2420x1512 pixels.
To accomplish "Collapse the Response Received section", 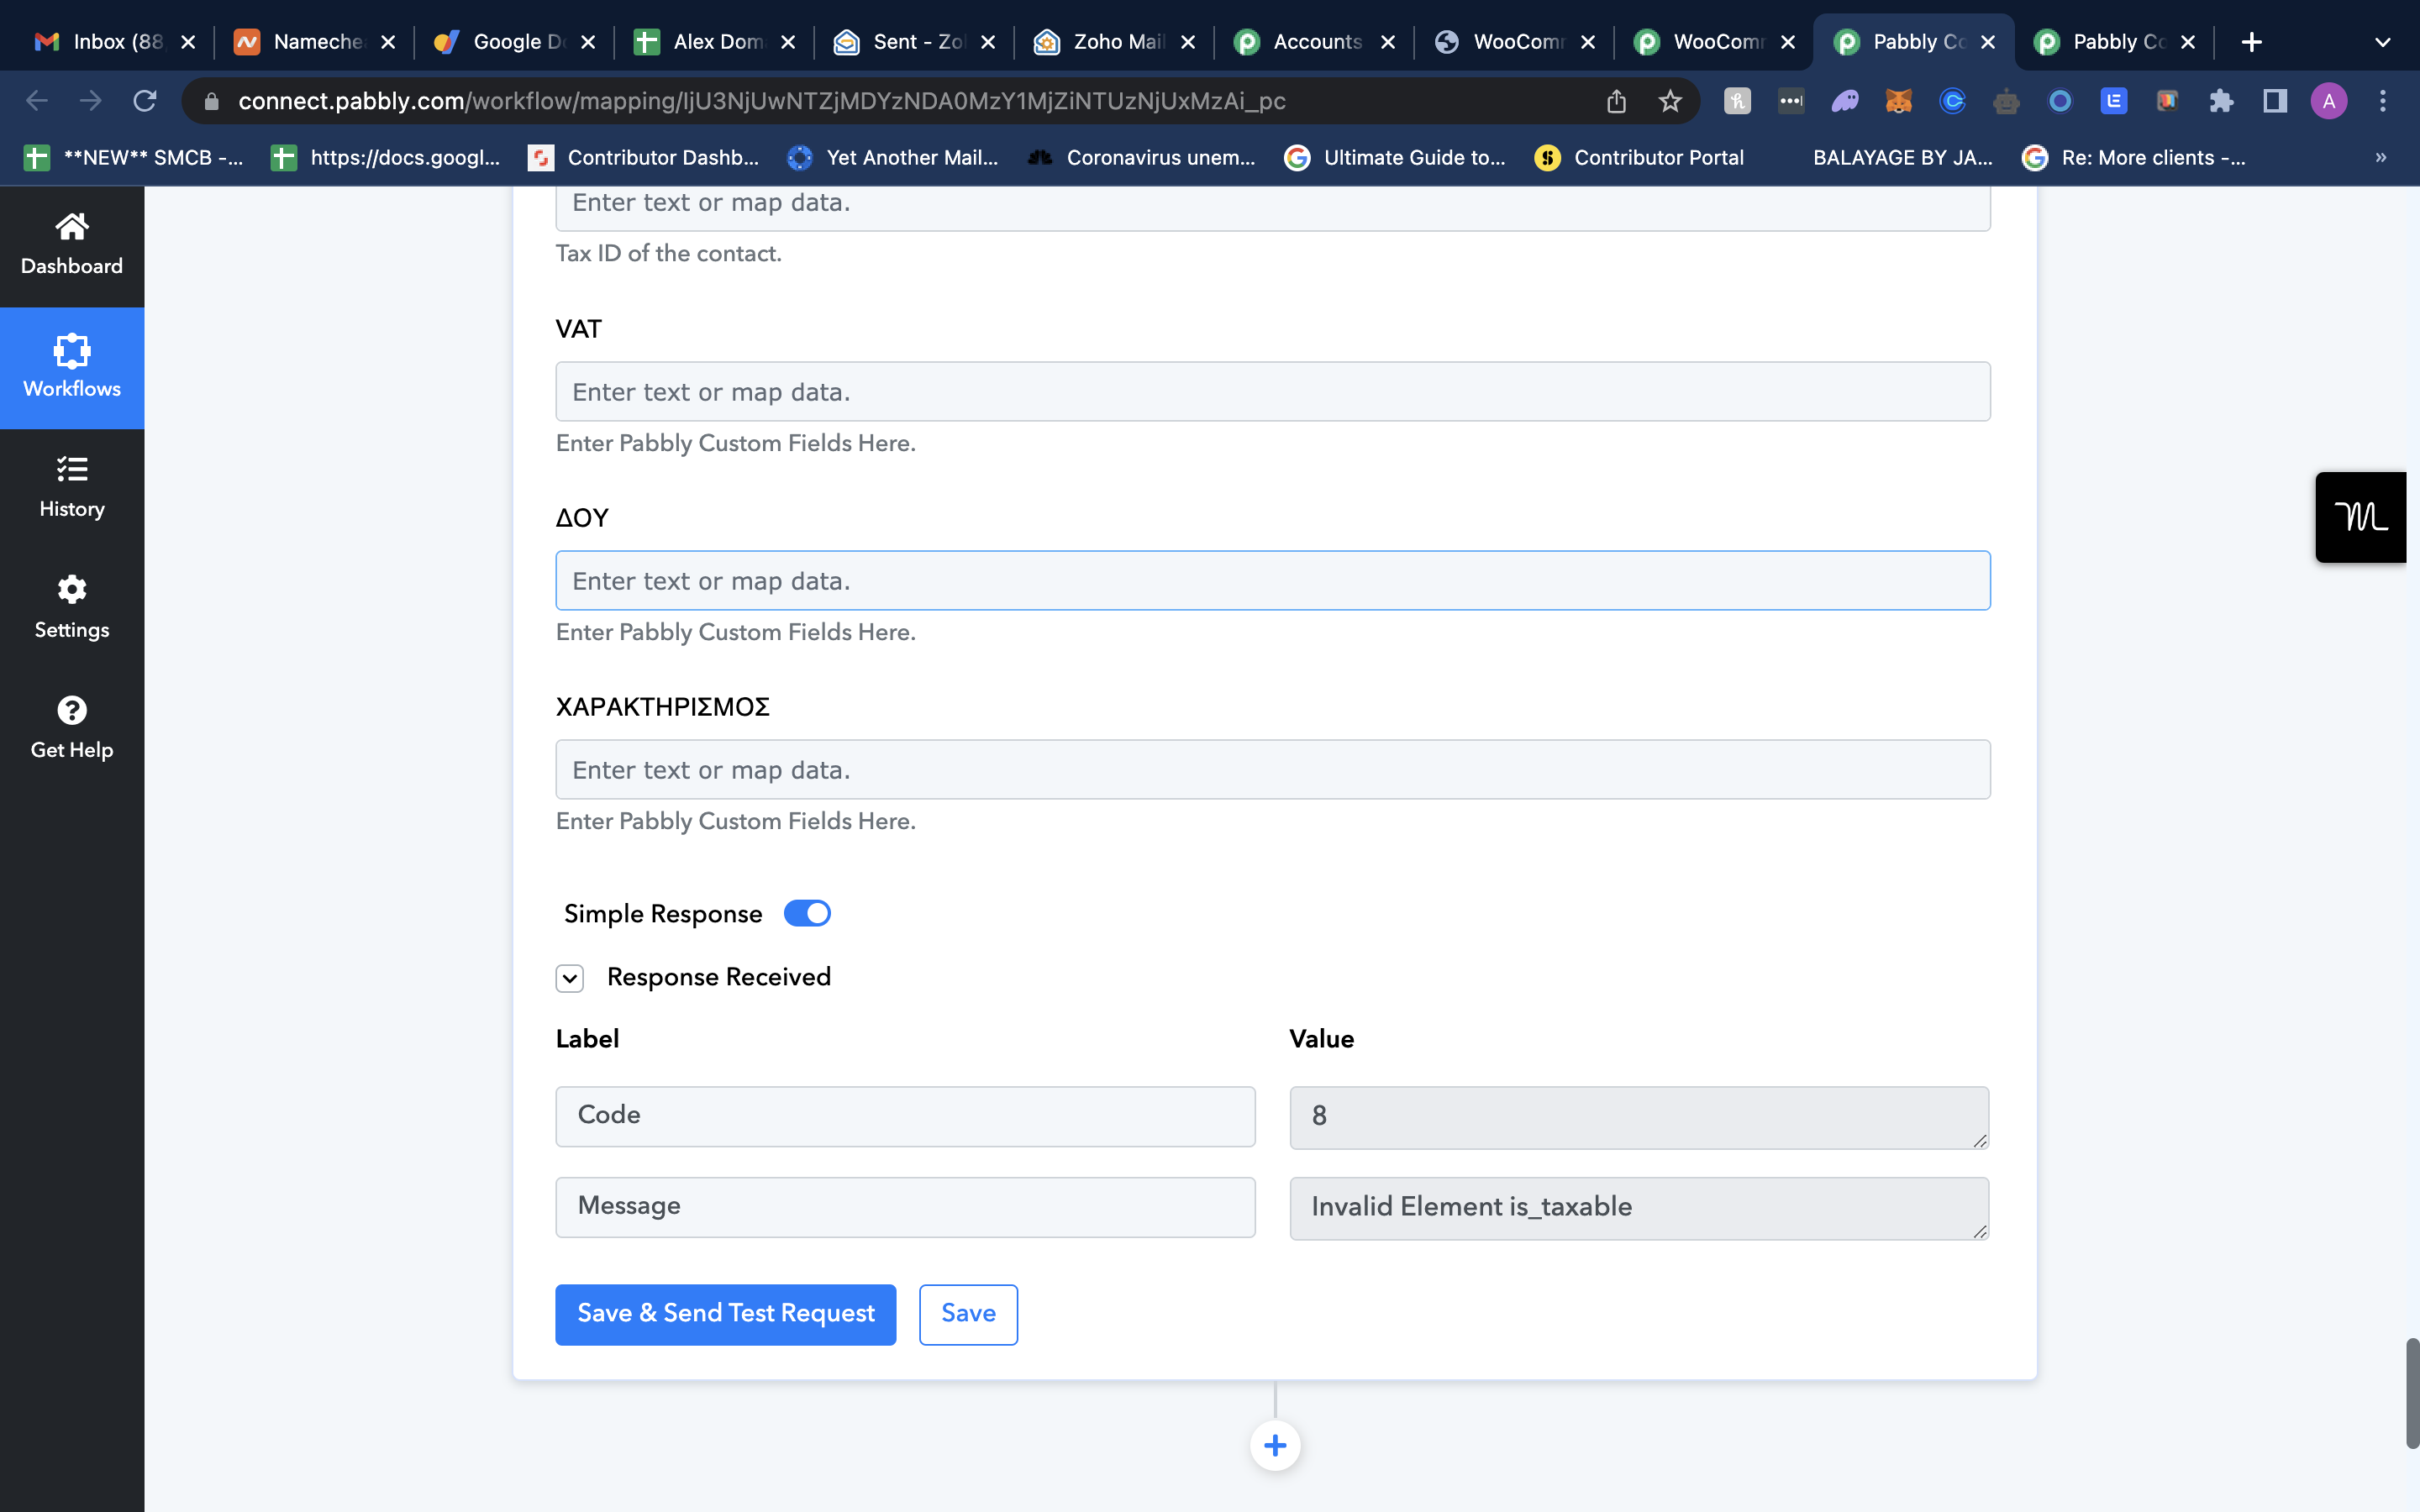I will coord(570,977).
